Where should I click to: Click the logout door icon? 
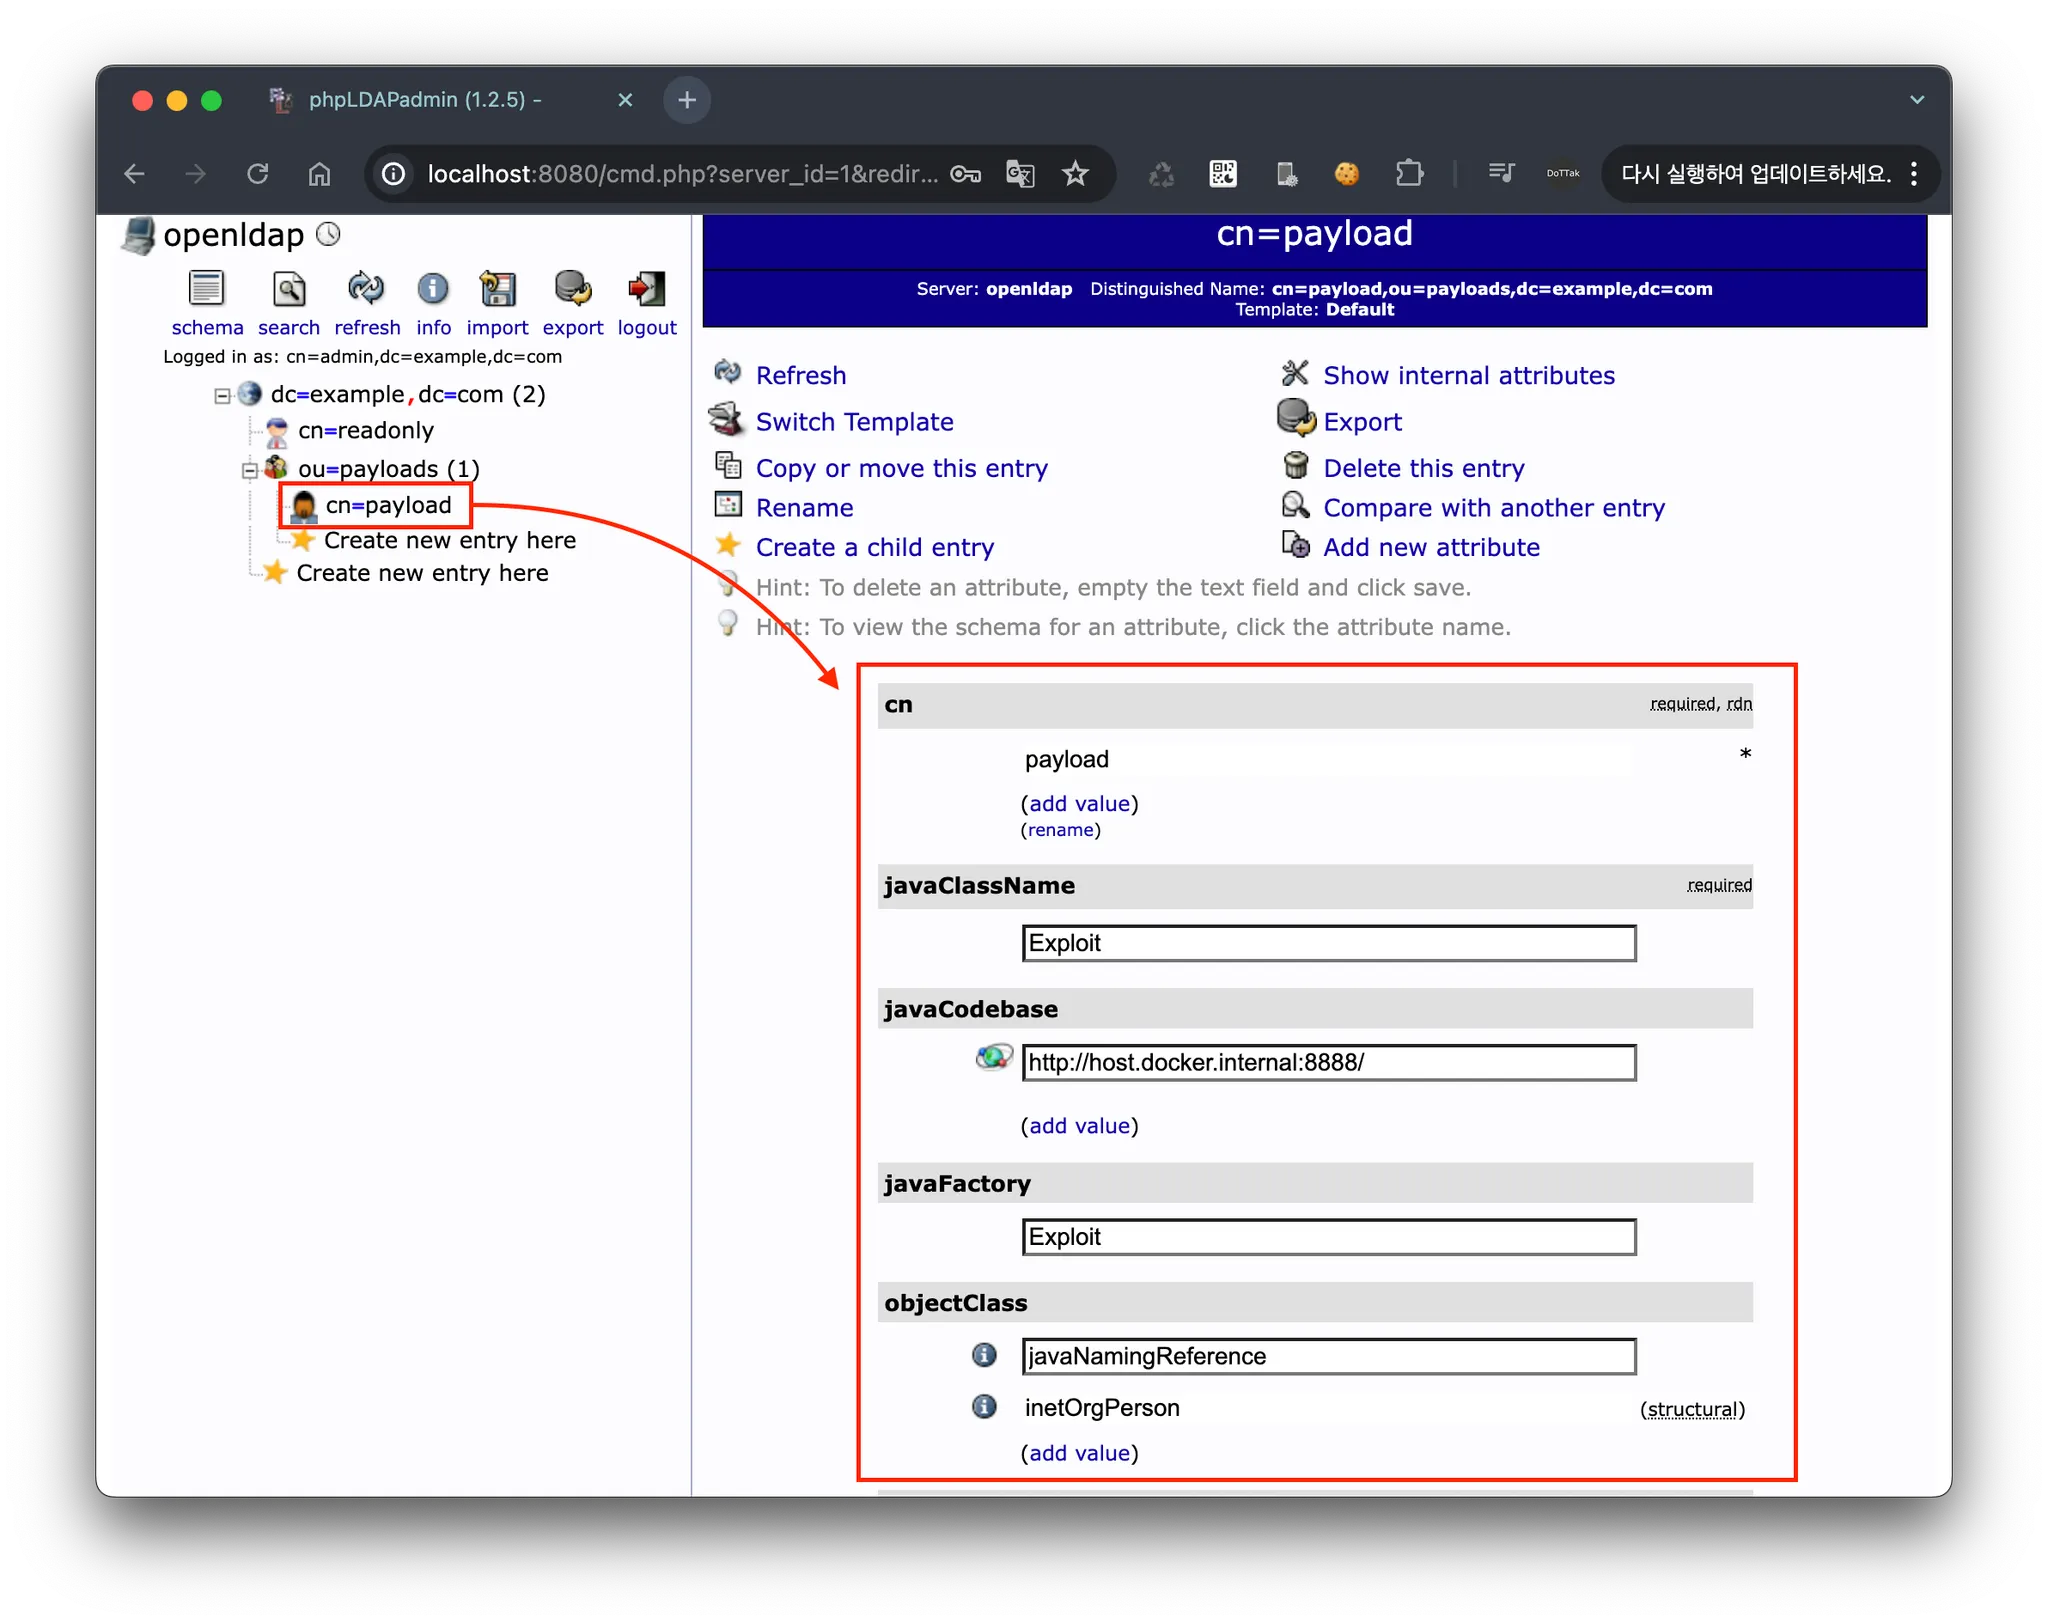[x=646, y=289]
